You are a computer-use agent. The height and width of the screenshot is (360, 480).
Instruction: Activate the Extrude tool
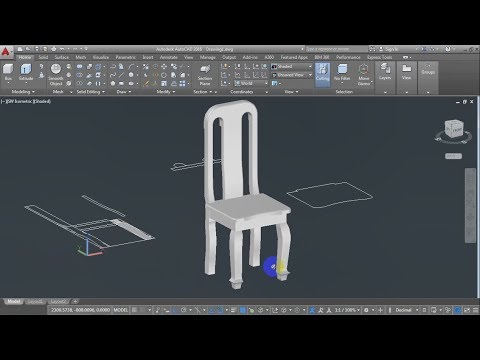point(26,72)
